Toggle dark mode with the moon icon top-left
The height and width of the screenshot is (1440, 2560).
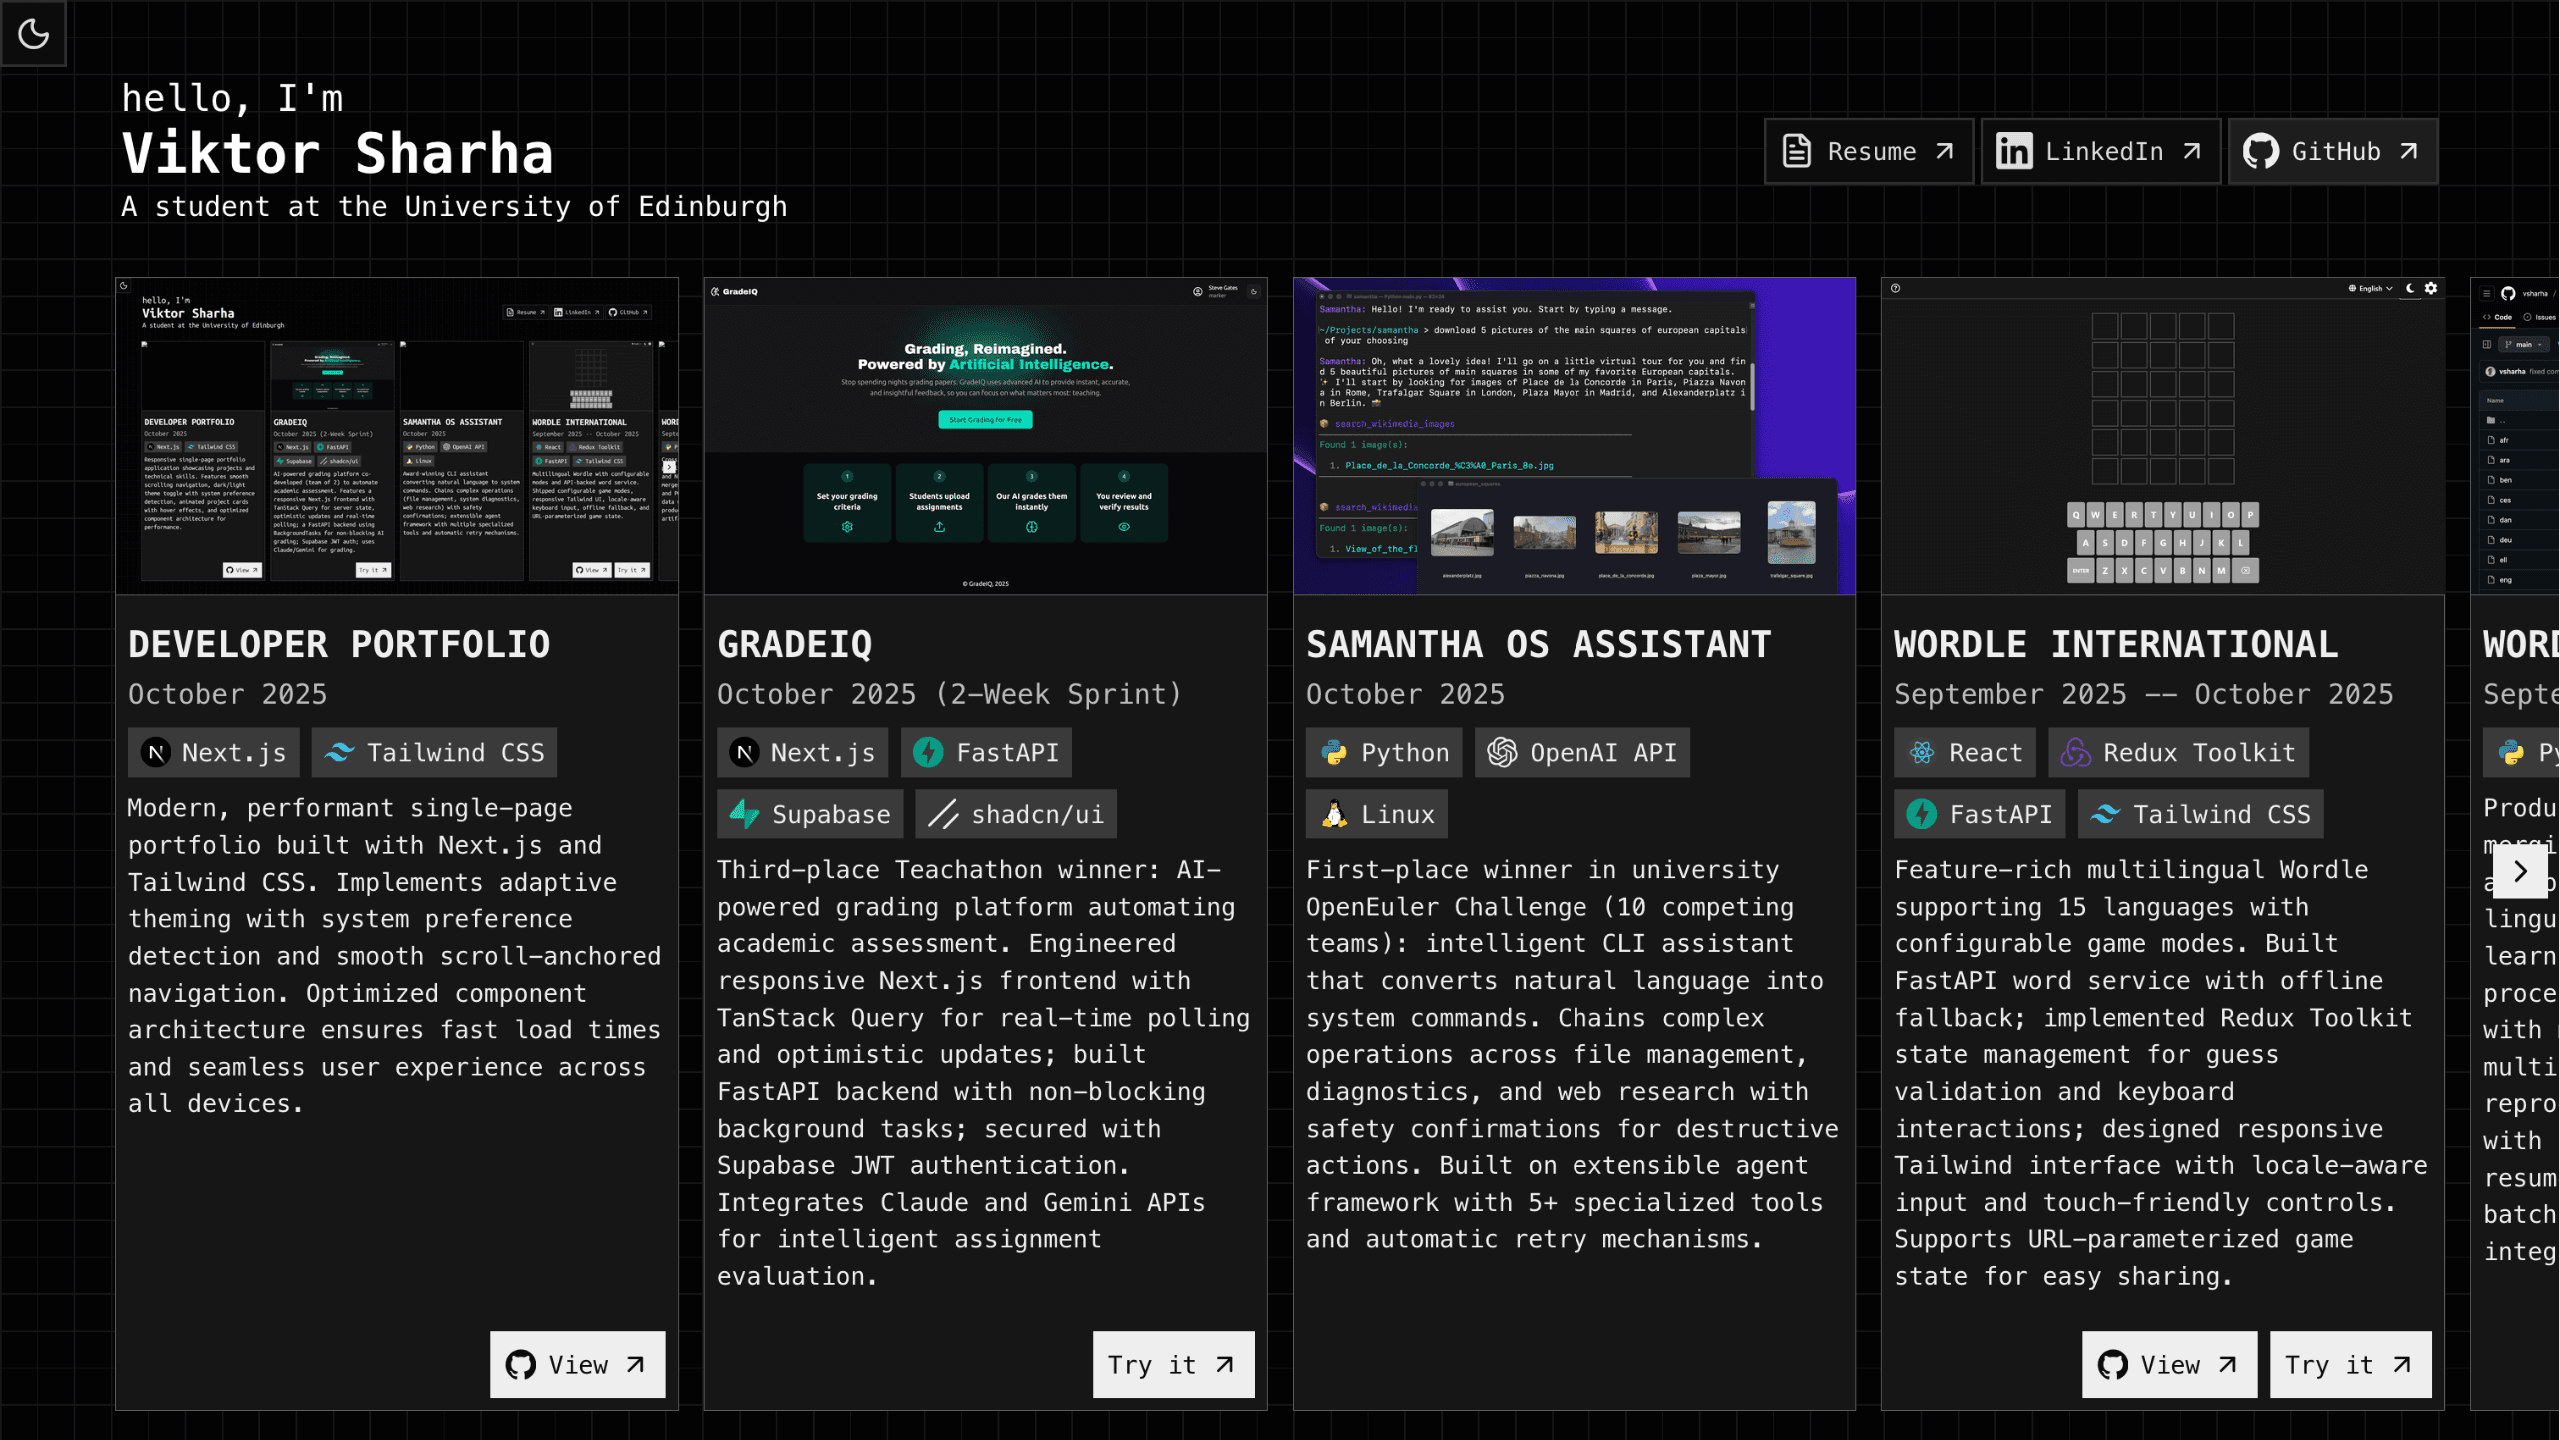34,34
